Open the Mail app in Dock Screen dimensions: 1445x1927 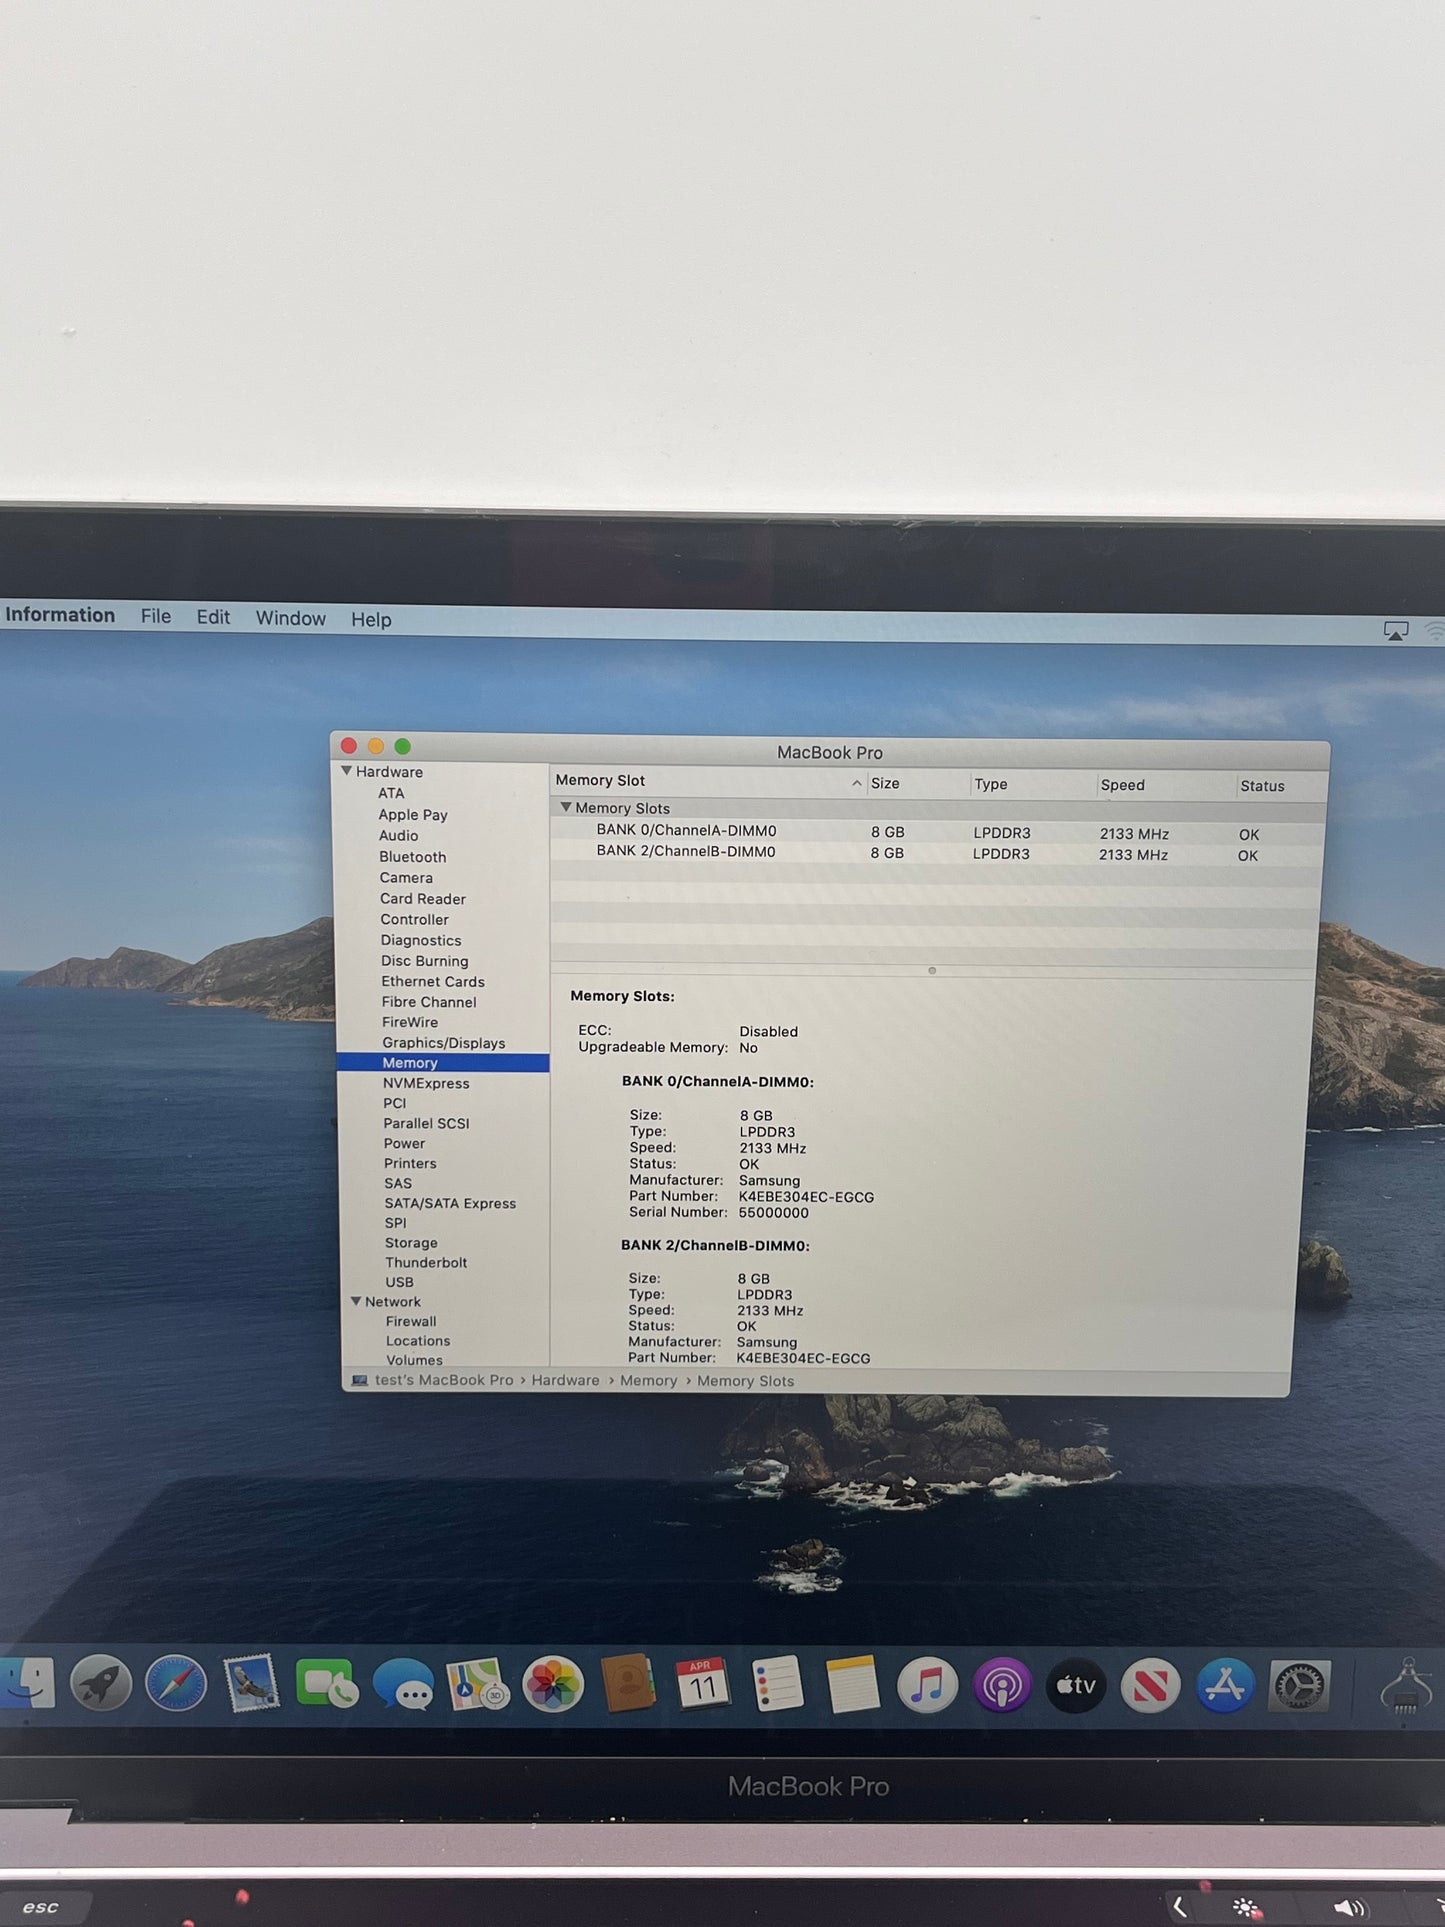[x=251, y=1684]
